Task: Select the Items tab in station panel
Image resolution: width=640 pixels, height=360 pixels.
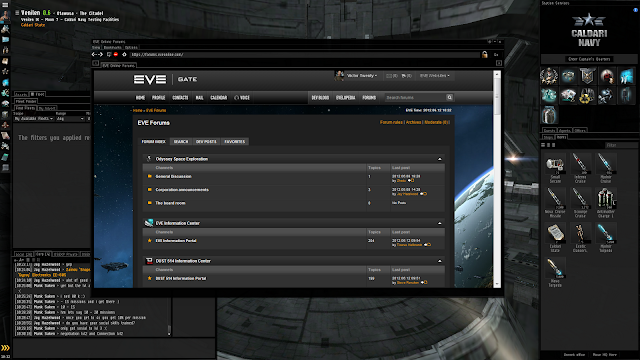Action: 562,137
